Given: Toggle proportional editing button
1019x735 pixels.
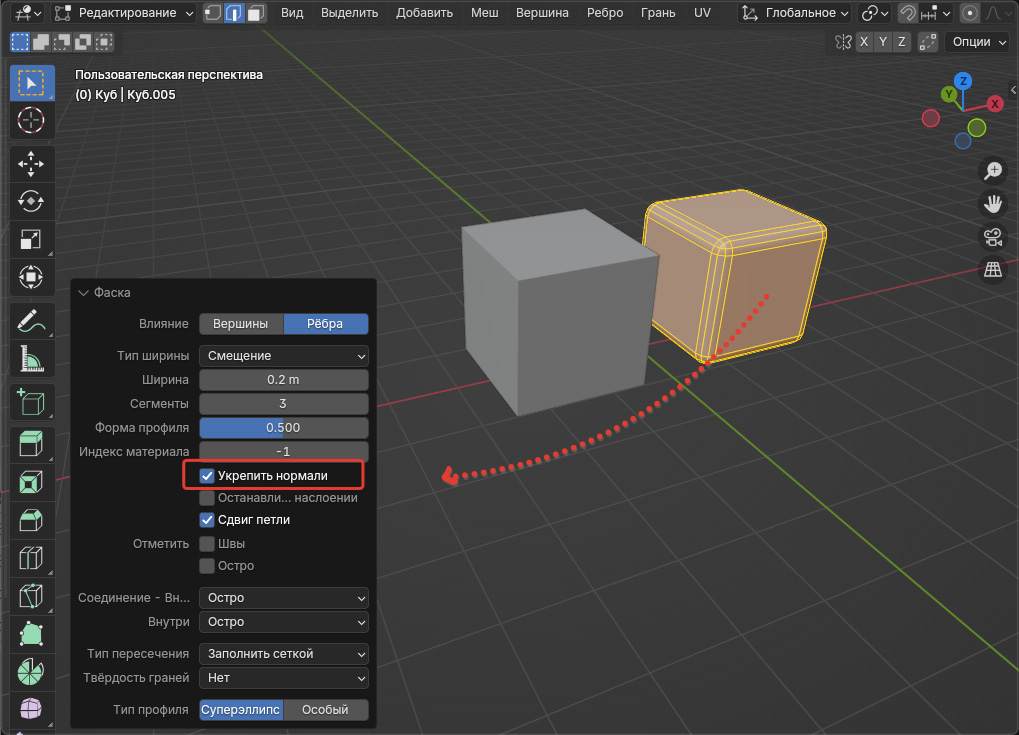Looking at the screenshot, I should click(x=970, y=13).
